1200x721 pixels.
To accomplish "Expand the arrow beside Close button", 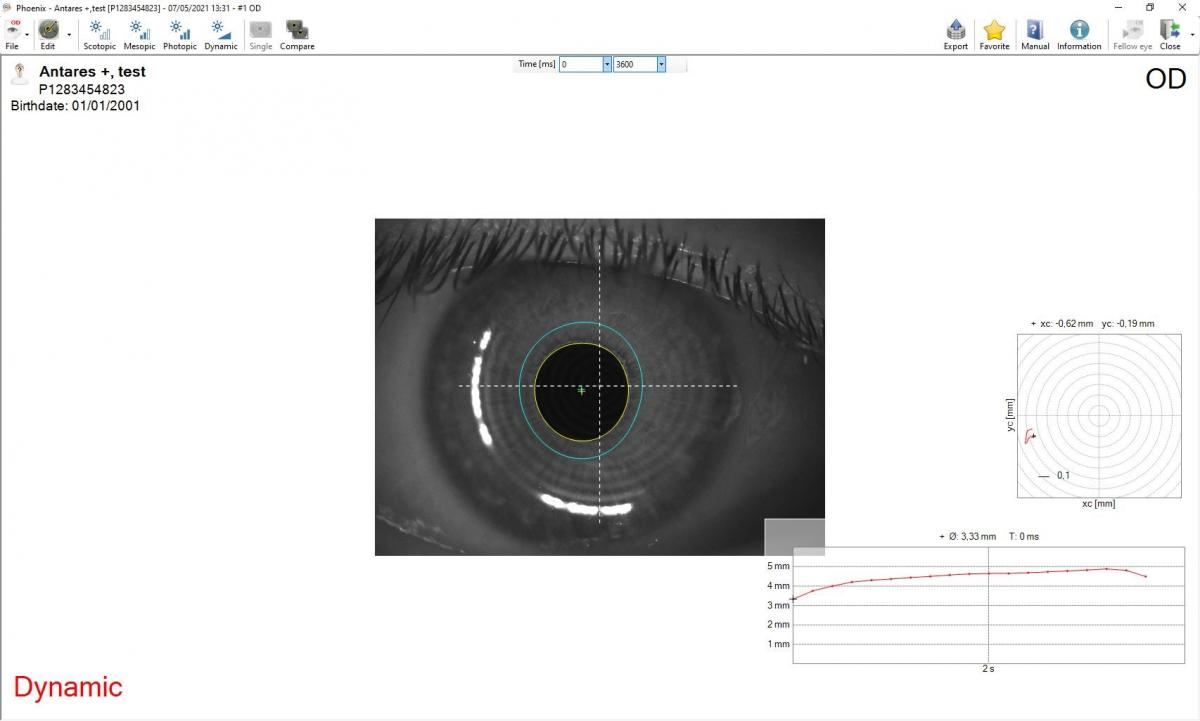I will [1192, 34].
